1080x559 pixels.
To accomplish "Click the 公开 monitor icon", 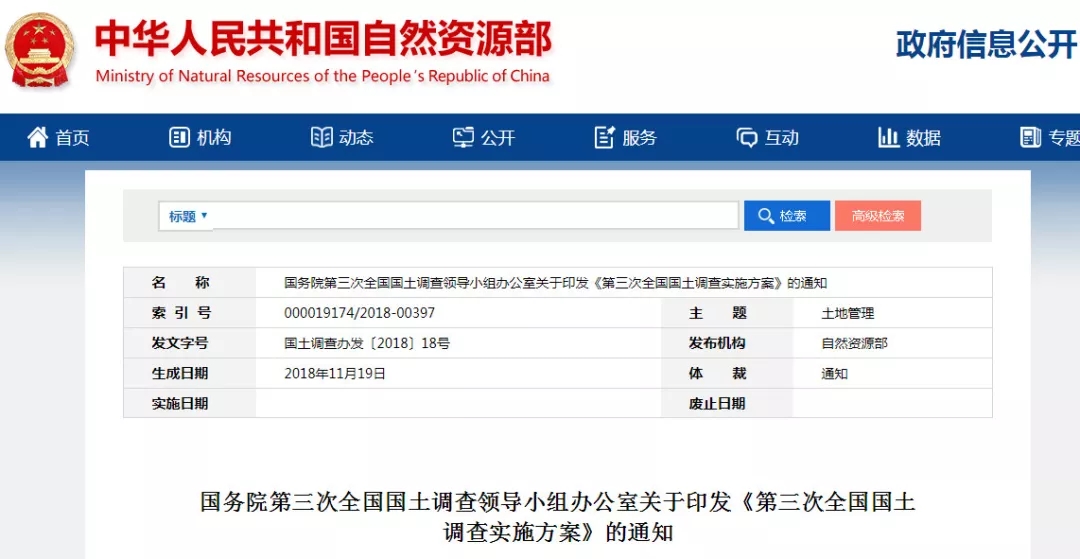I will (463, 138).
